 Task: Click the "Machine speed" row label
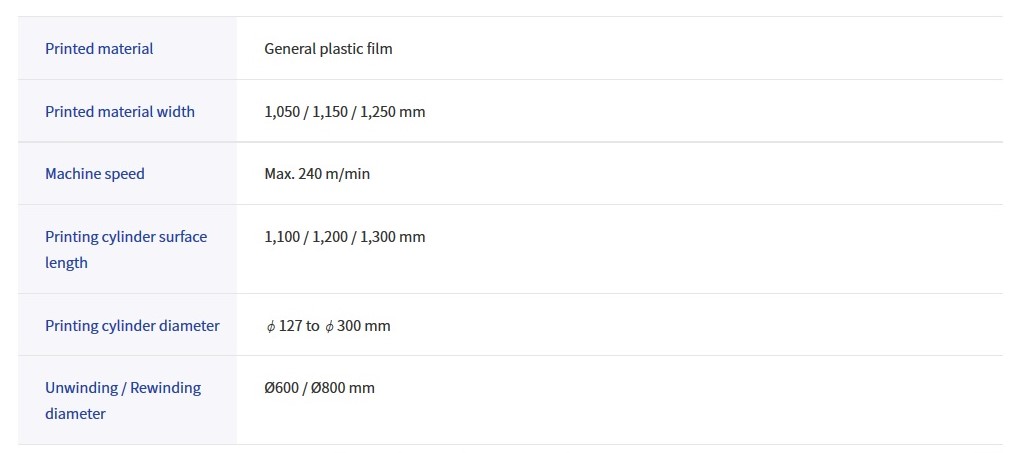tap(95, 174)
